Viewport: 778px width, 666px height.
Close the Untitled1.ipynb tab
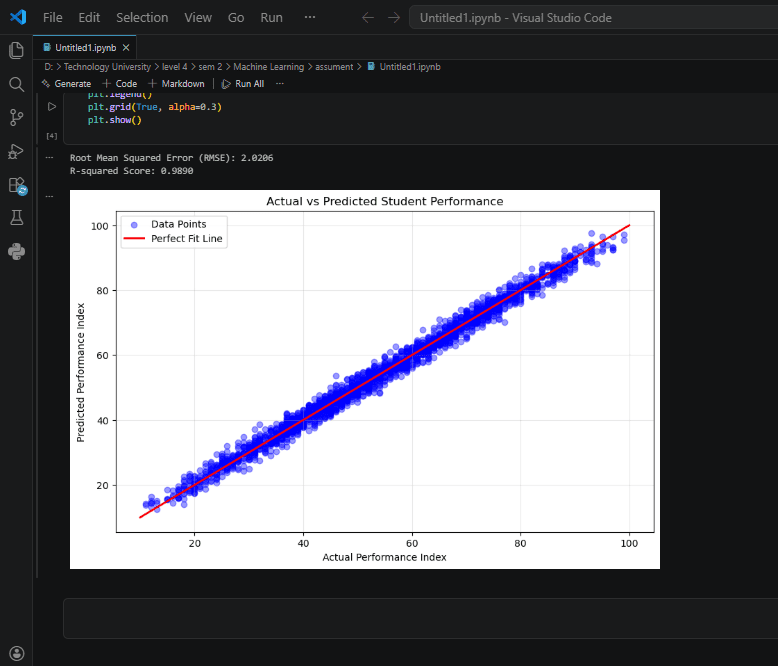coord(126,48)
